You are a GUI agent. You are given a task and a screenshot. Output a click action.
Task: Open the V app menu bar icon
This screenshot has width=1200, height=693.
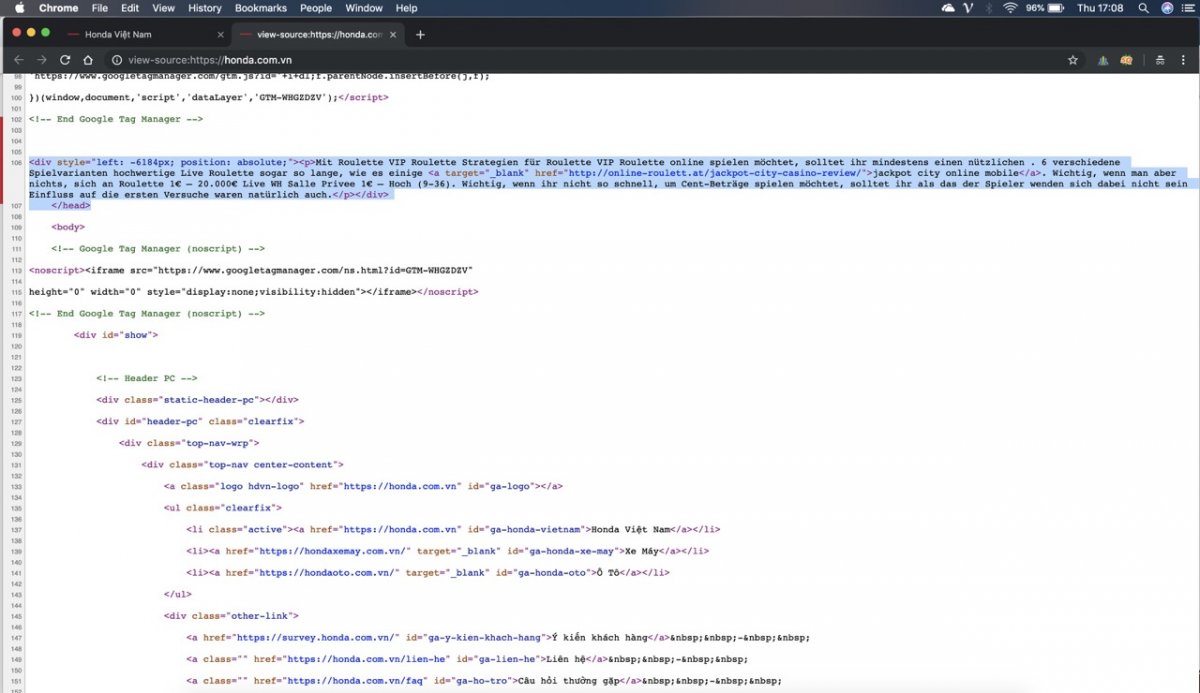tap(968, 8)
